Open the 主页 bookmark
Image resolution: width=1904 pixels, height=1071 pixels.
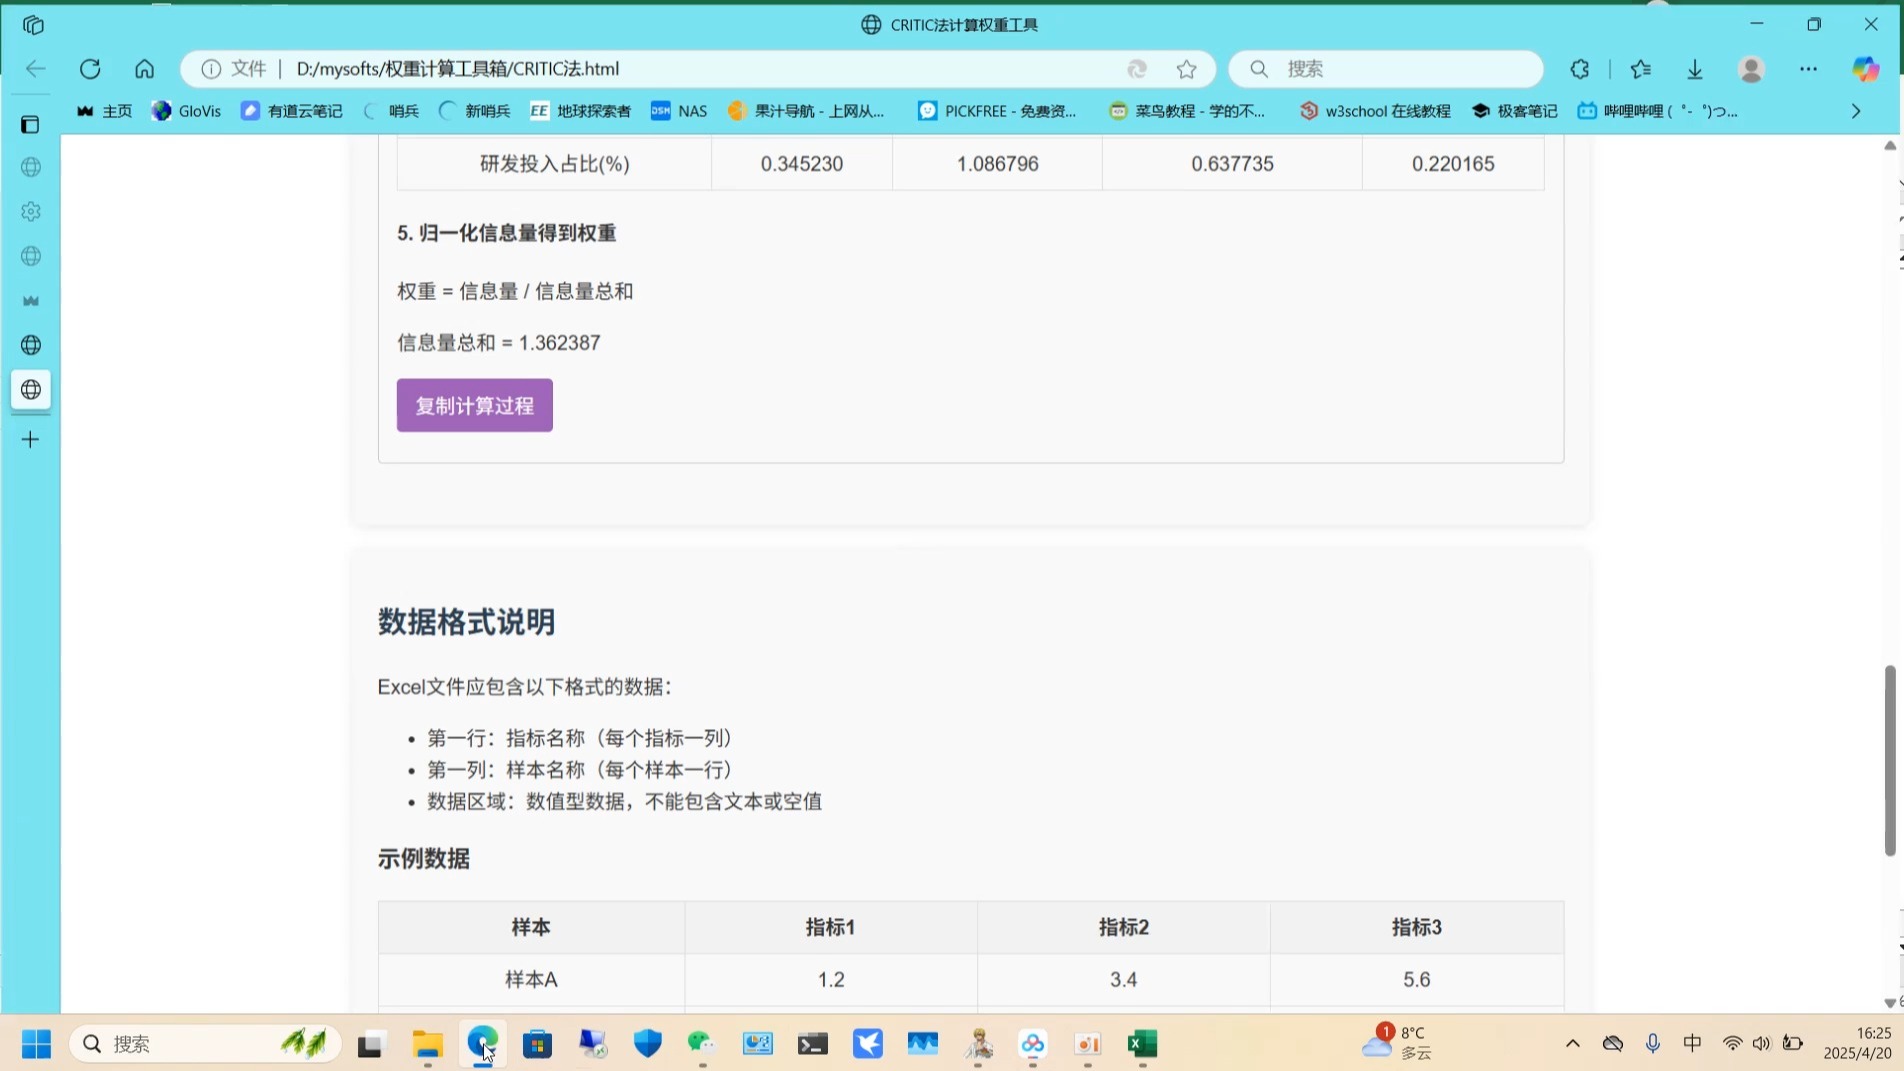(104, 111)
